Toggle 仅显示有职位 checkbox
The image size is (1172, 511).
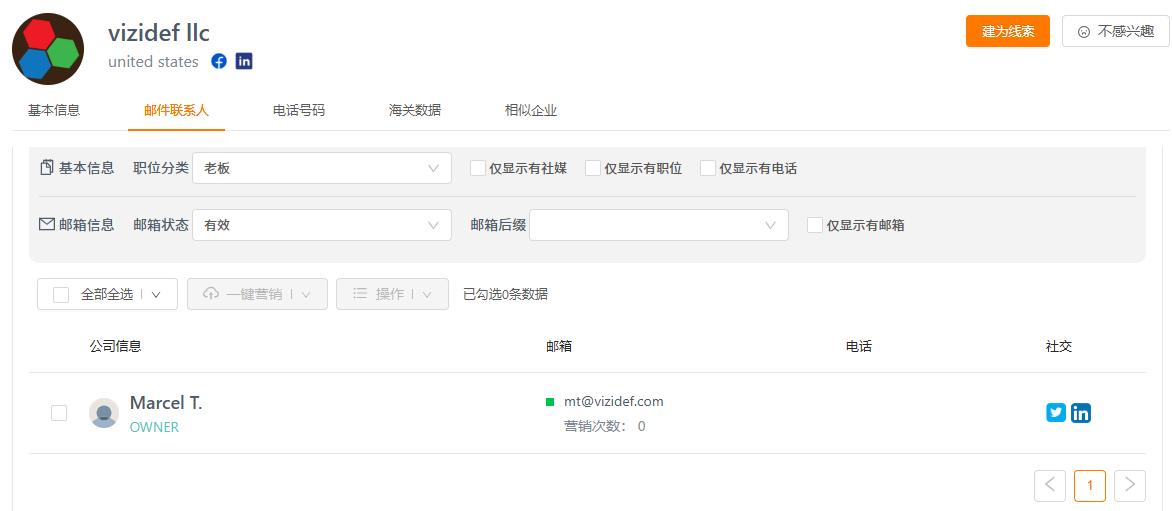(x=593, y=168)
